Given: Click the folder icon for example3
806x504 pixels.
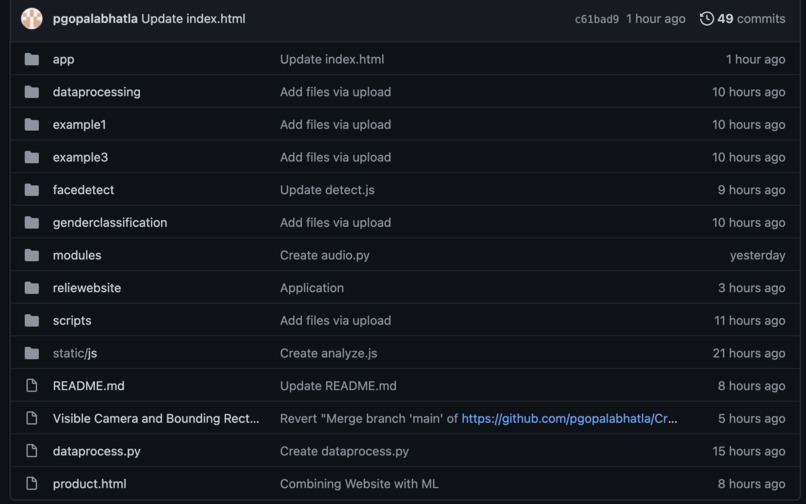Looking at the screenshot, I should 32,157.
